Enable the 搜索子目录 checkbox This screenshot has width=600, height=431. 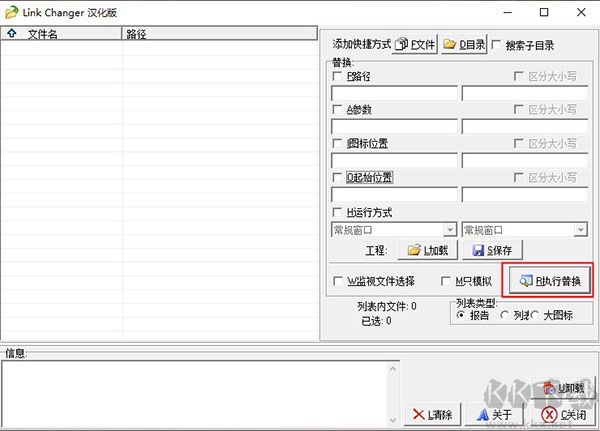(496, 45)
